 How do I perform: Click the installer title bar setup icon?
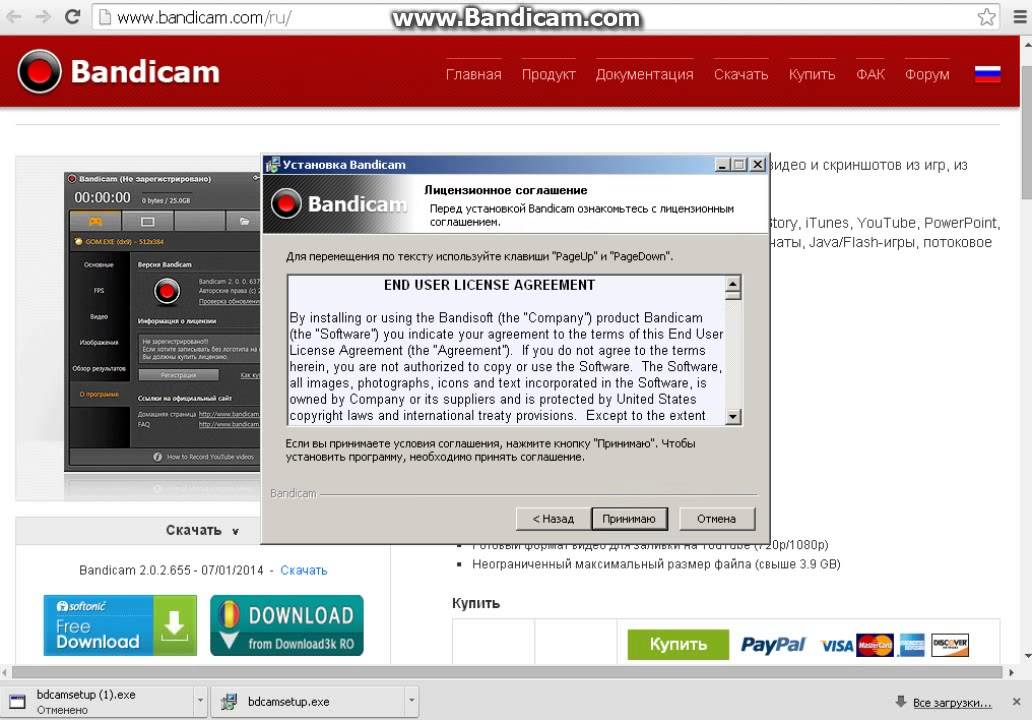272,165
